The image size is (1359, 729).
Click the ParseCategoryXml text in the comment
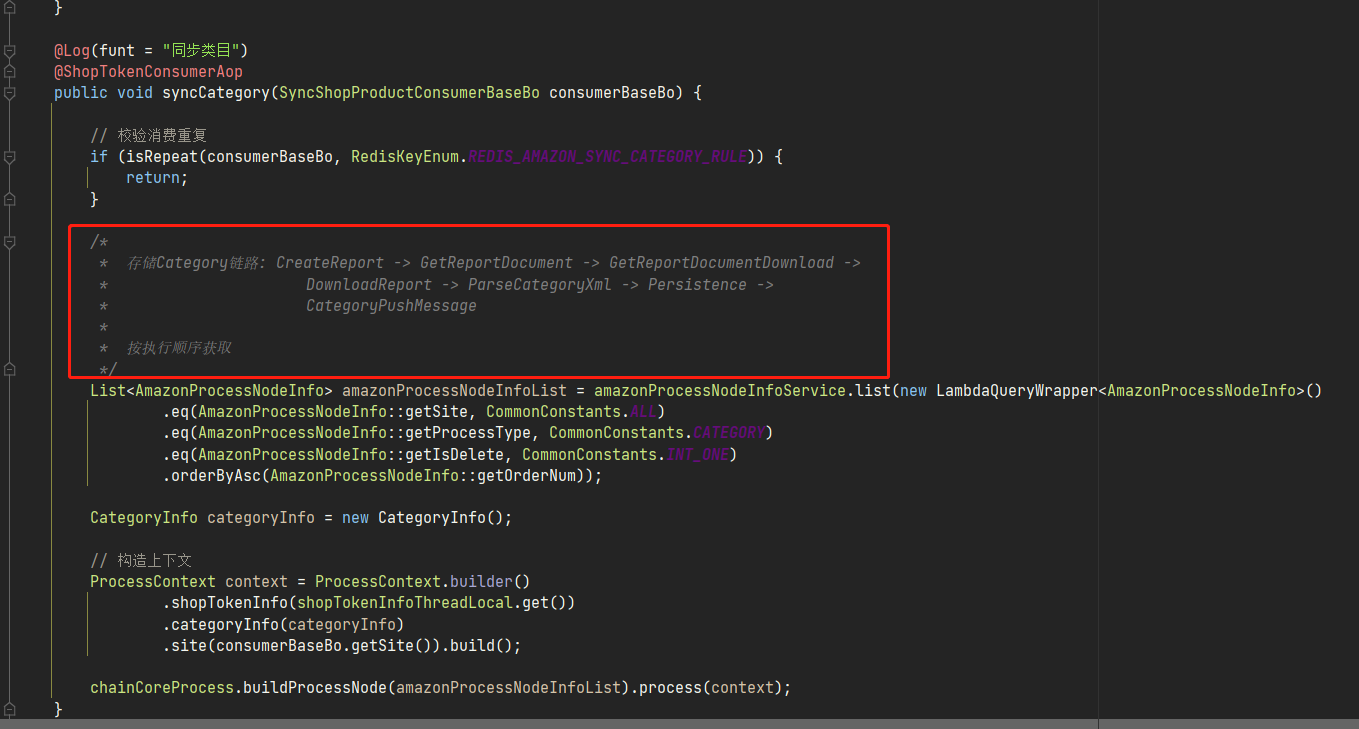(539, 285)
